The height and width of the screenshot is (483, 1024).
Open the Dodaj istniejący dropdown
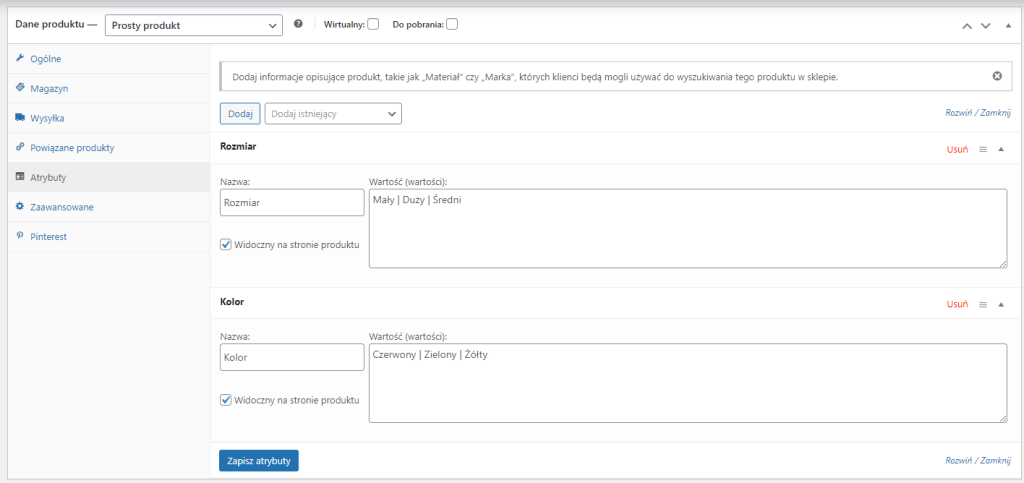click(x=333, y=114)
